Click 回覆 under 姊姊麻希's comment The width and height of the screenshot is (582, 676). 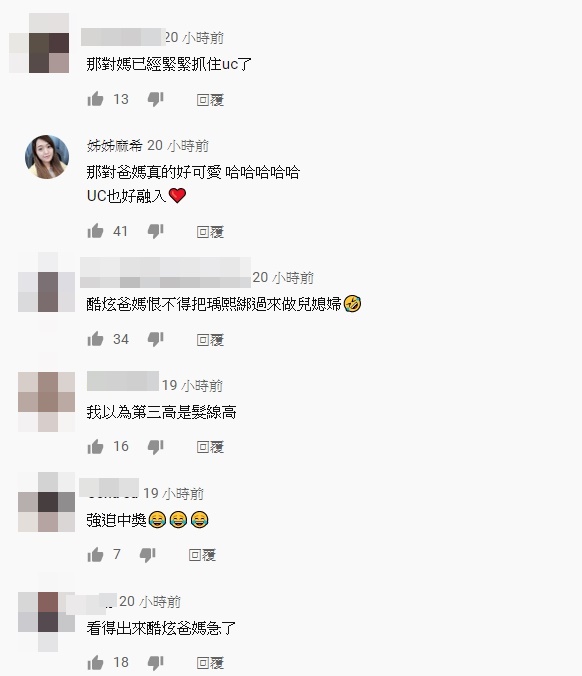pyautogui.click(x=210, y=232)
